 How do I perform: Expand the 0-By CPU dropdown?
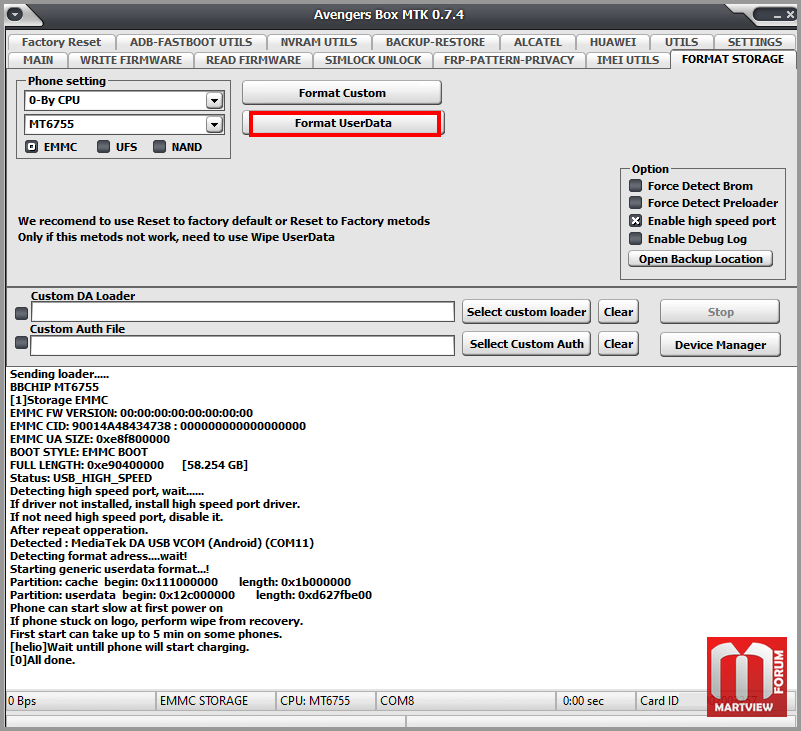coord(215,101)
